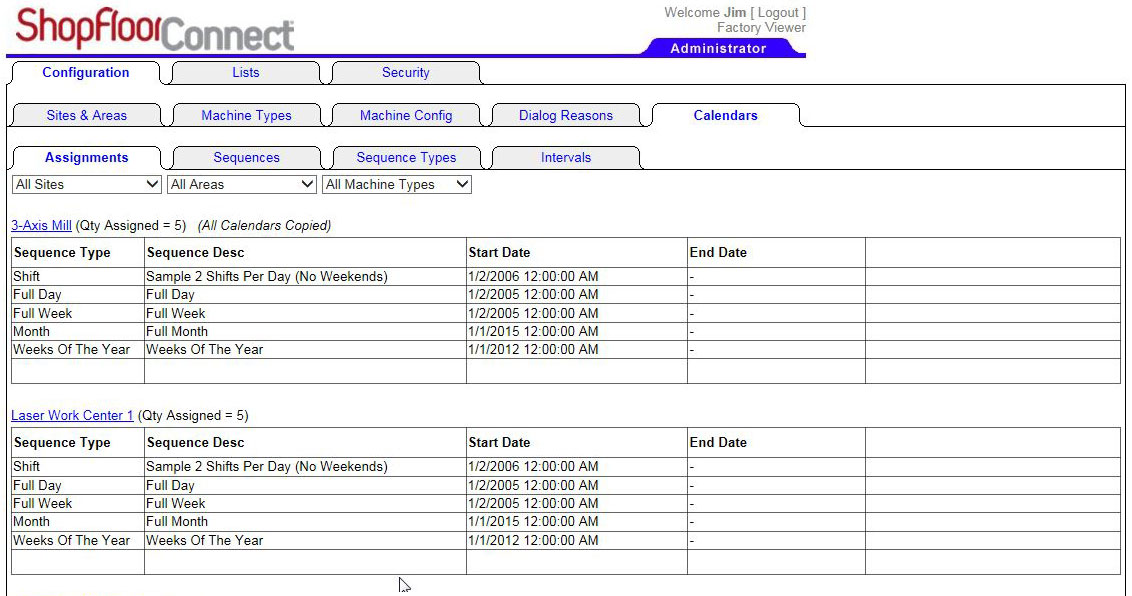Open the Machine Types tab
Viewport: 1132px width, 596px height.
click(246, 116)
